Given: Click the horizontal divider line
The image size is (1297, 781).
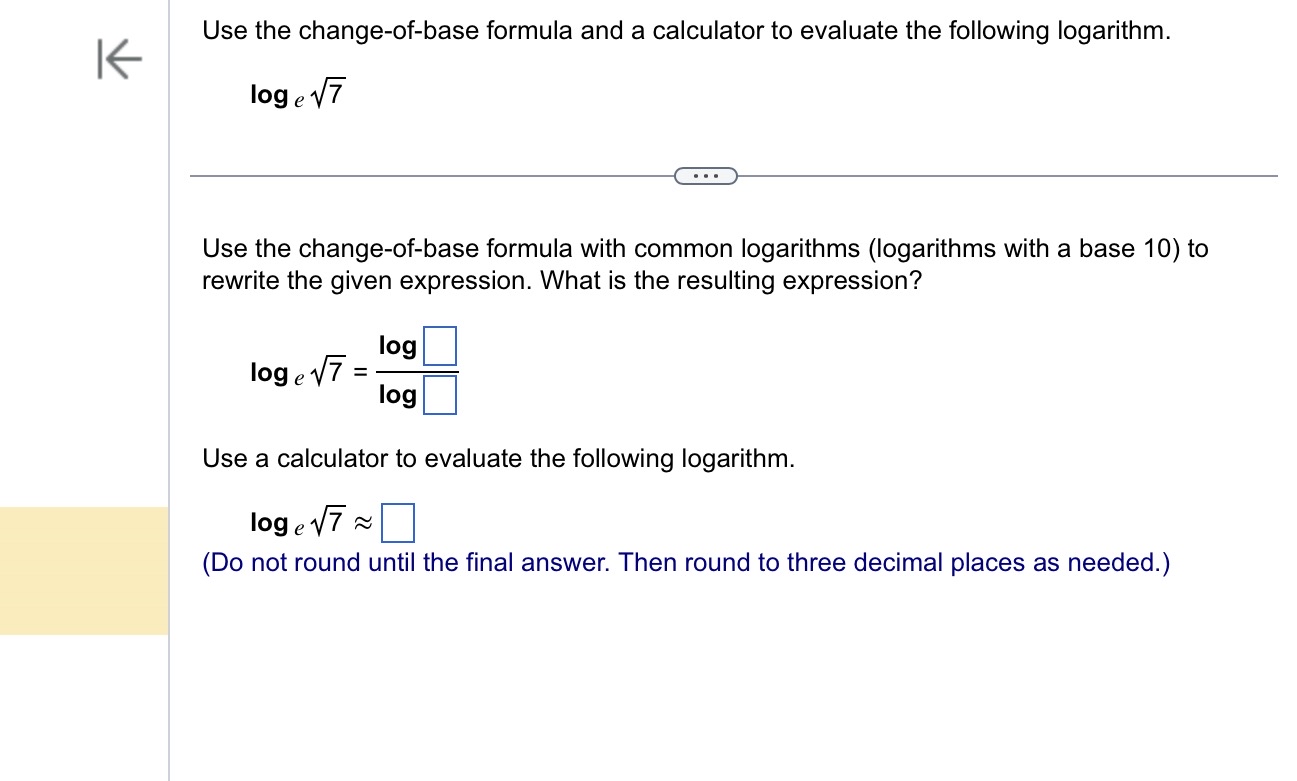Looking at the screenshot, I should (400, 175).
